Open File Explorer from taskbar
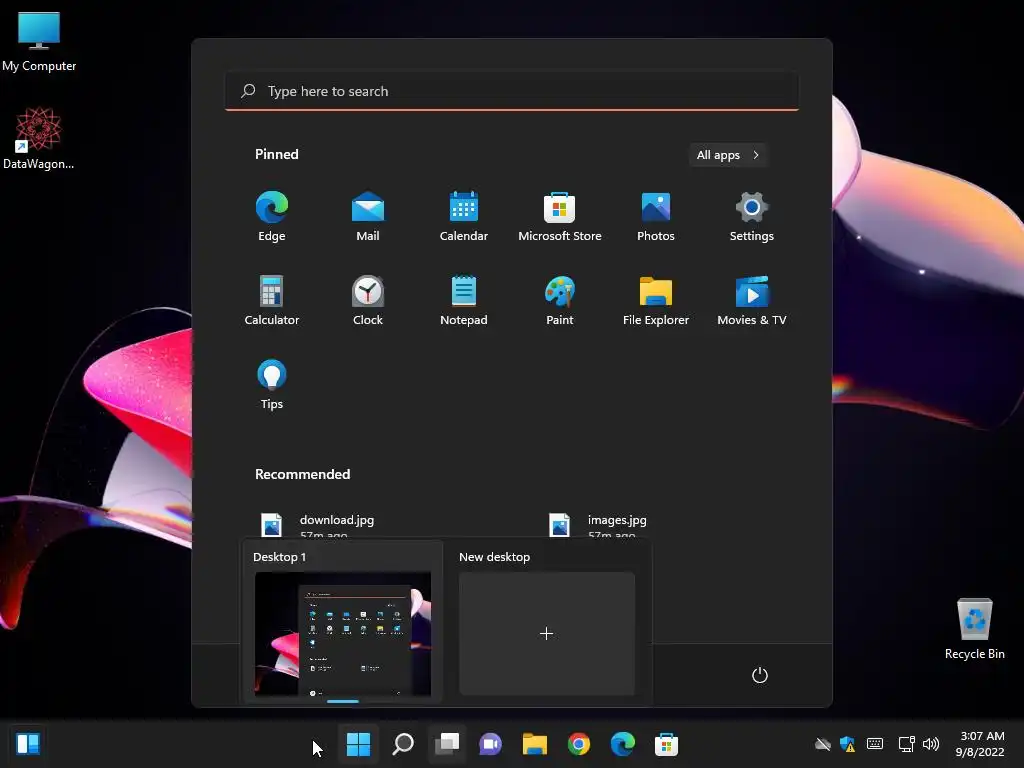1024x768 pixels. [x=535, y=744]
